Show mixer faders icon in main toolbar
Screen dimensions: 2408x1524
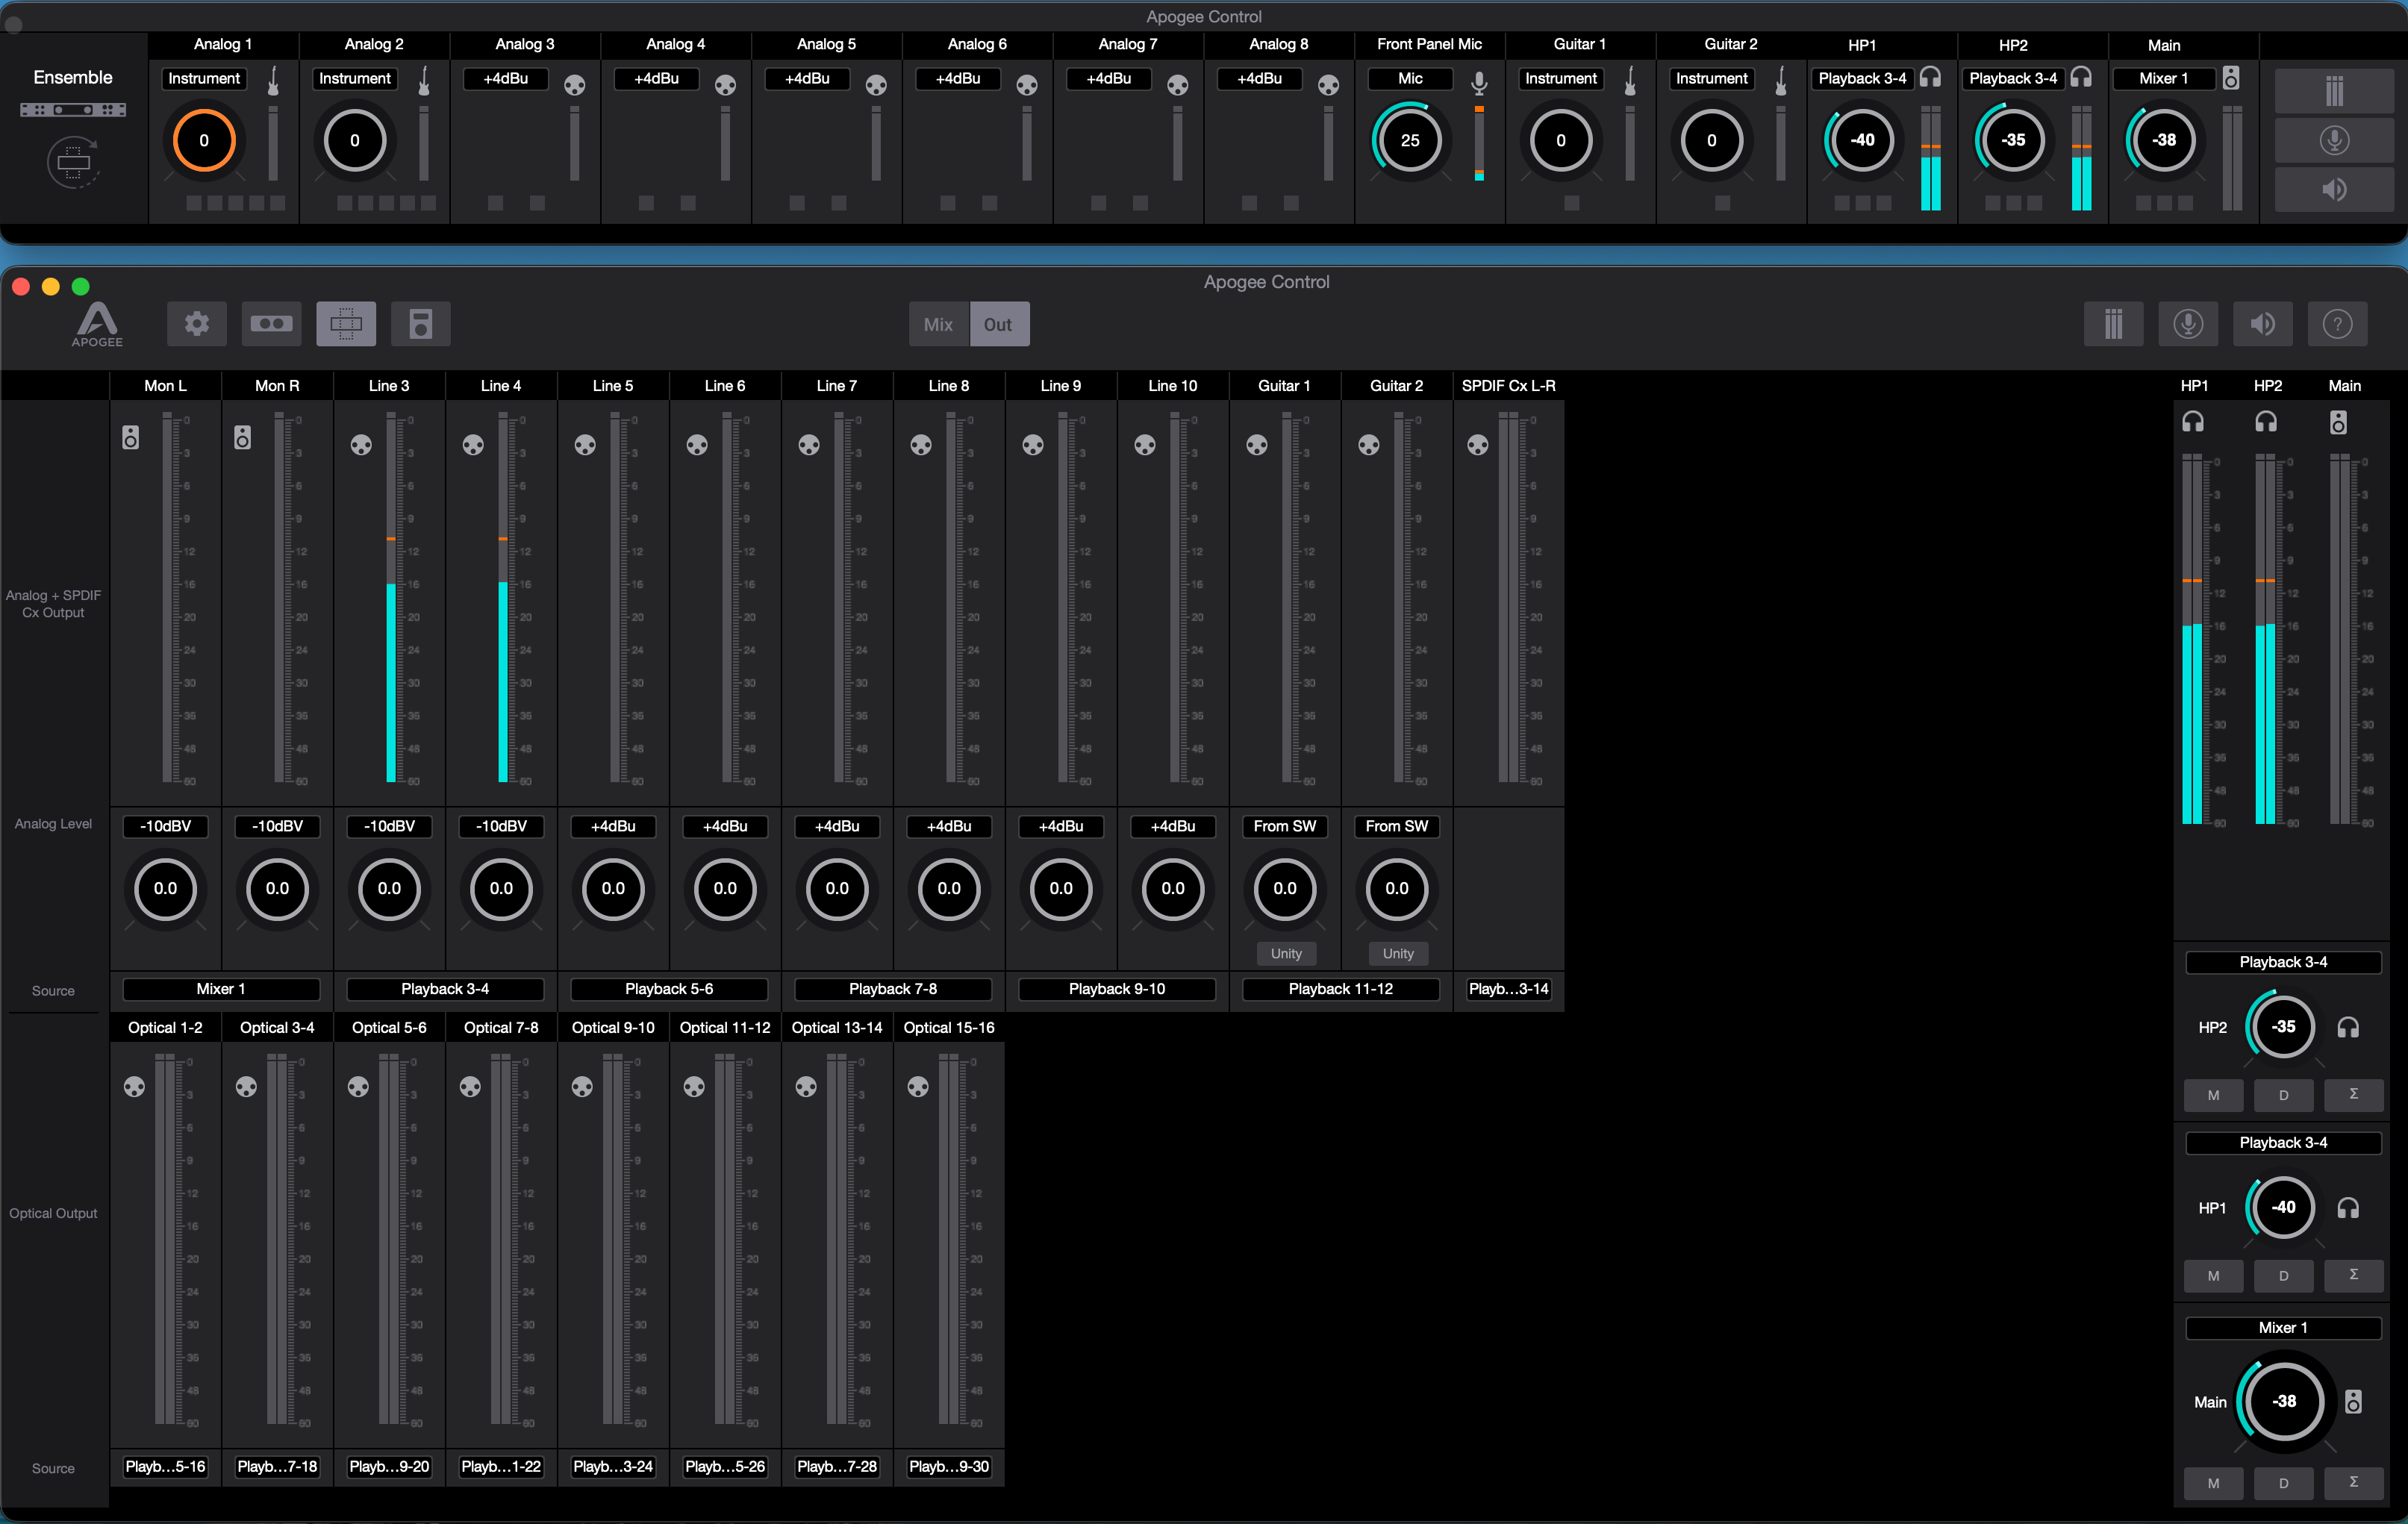click(2113, 324)
